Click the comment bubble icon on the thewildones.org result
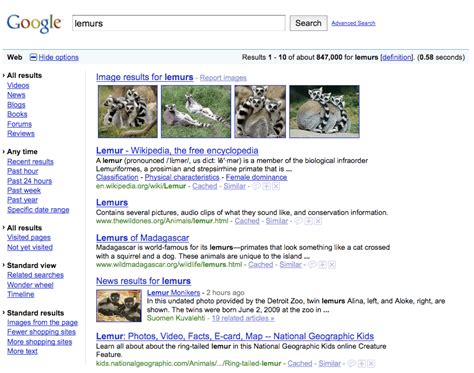 coord(299,221)
